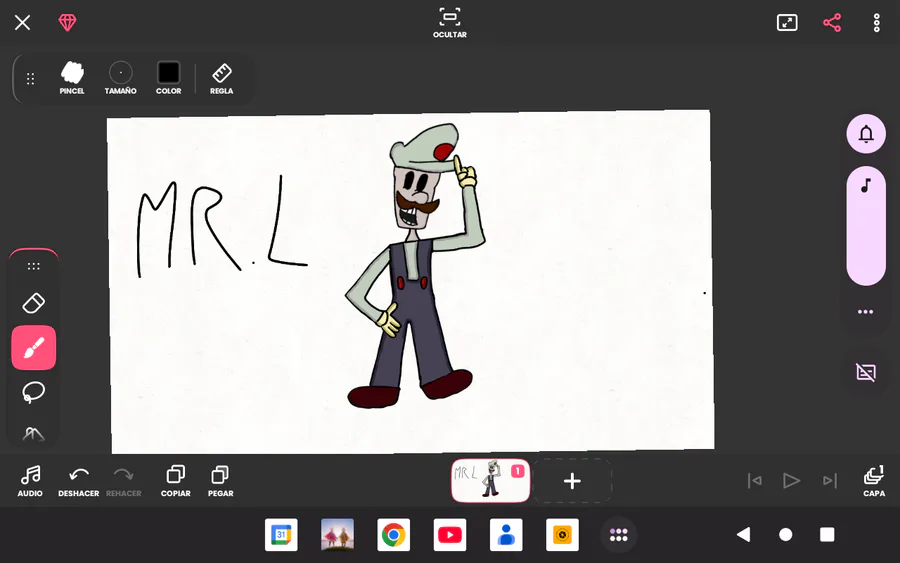The height and width of the screenshot is (563, 900).
Task: Click the notification bell button
Action: (866, 134)
